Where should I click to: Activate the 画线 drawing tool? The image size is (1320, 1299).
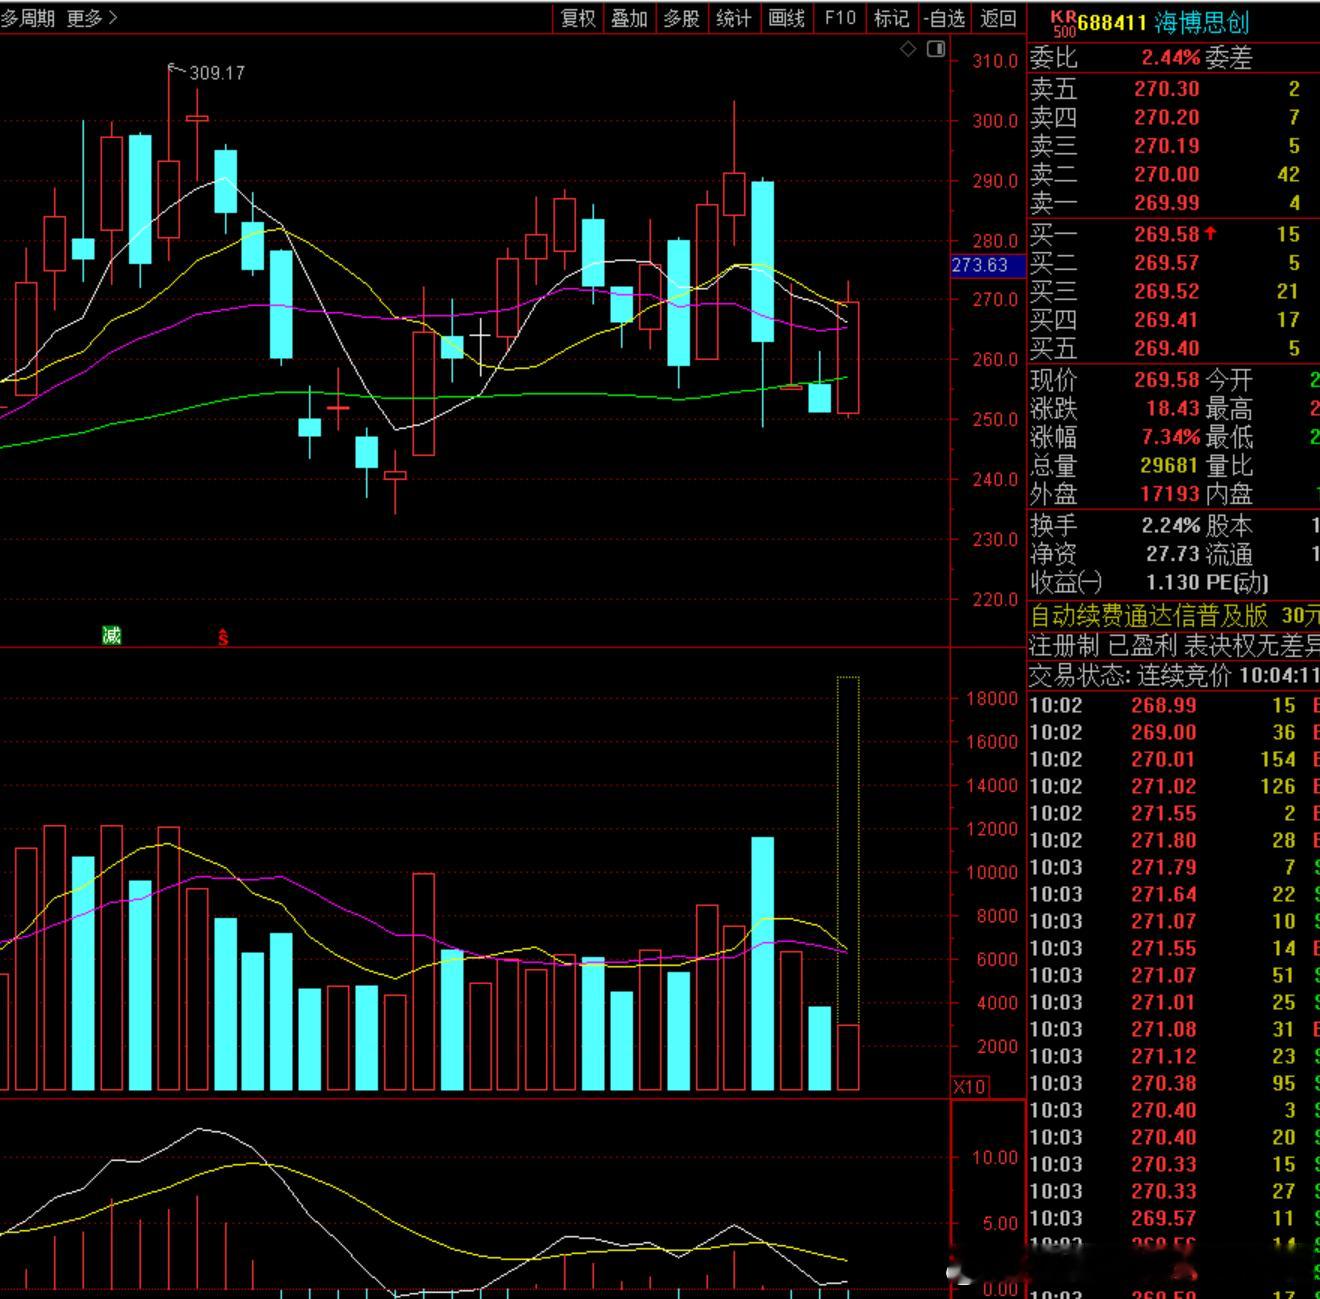coord(786,18)
